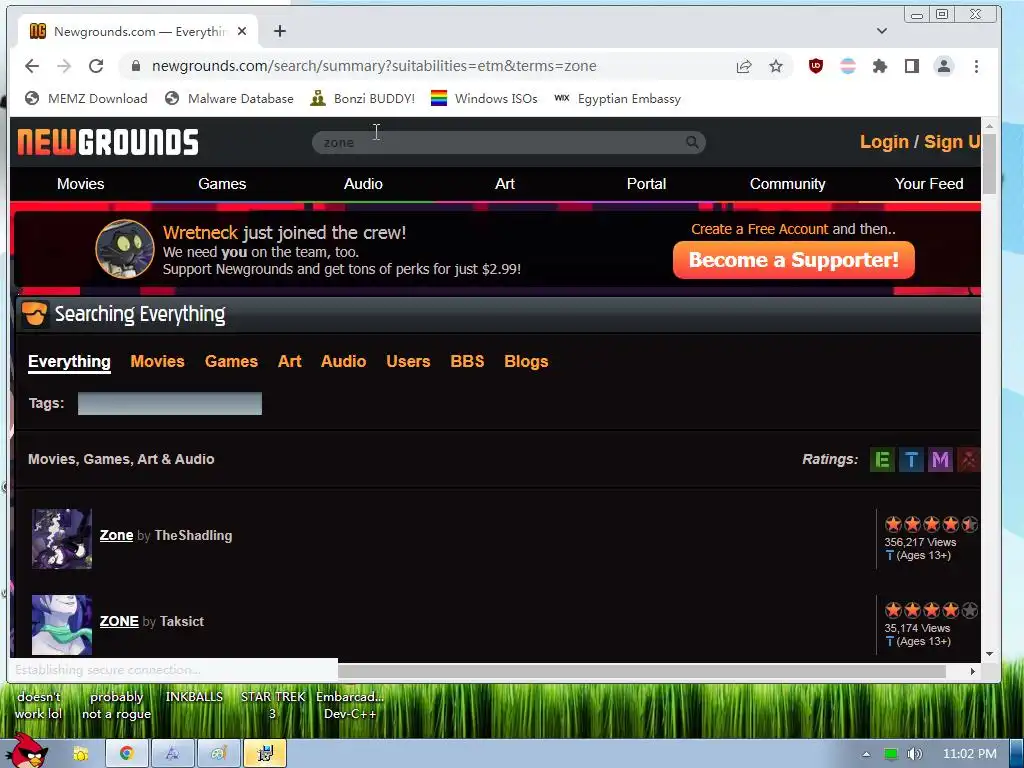Click the search magnifier icon
This screenshot has height=768, width=1024.
pos(692,142)
